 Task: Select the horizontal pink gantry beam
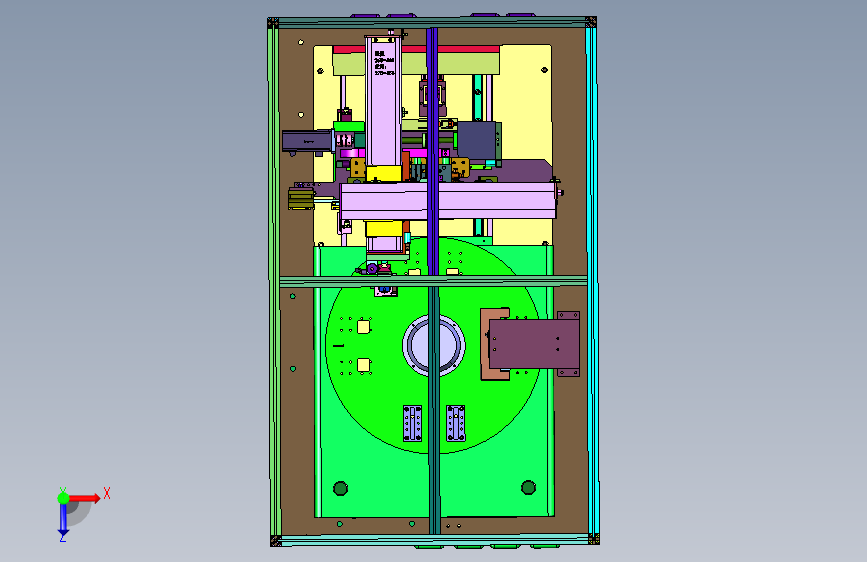pos(448,201)
